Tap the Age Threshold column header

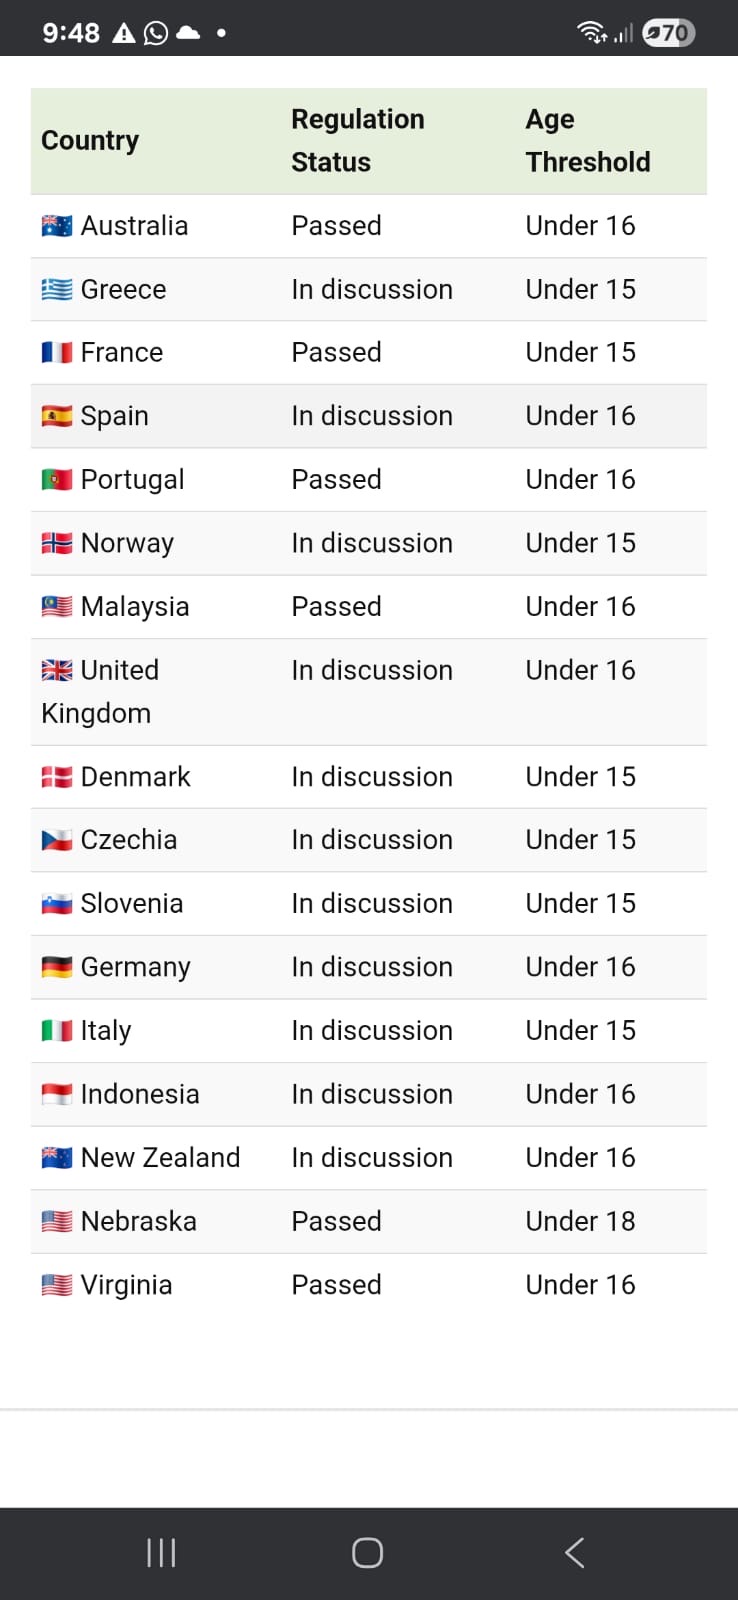587,141
